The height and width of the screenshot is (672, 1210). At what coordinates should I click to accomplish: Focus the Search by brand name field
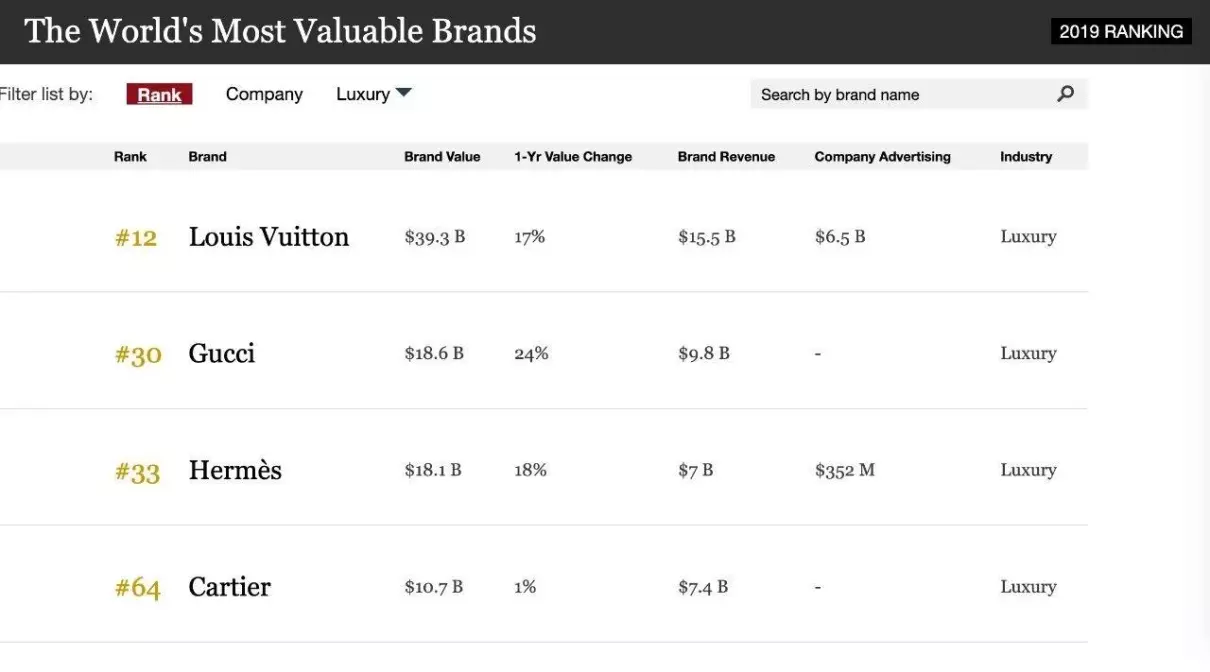tap(918, 94)
